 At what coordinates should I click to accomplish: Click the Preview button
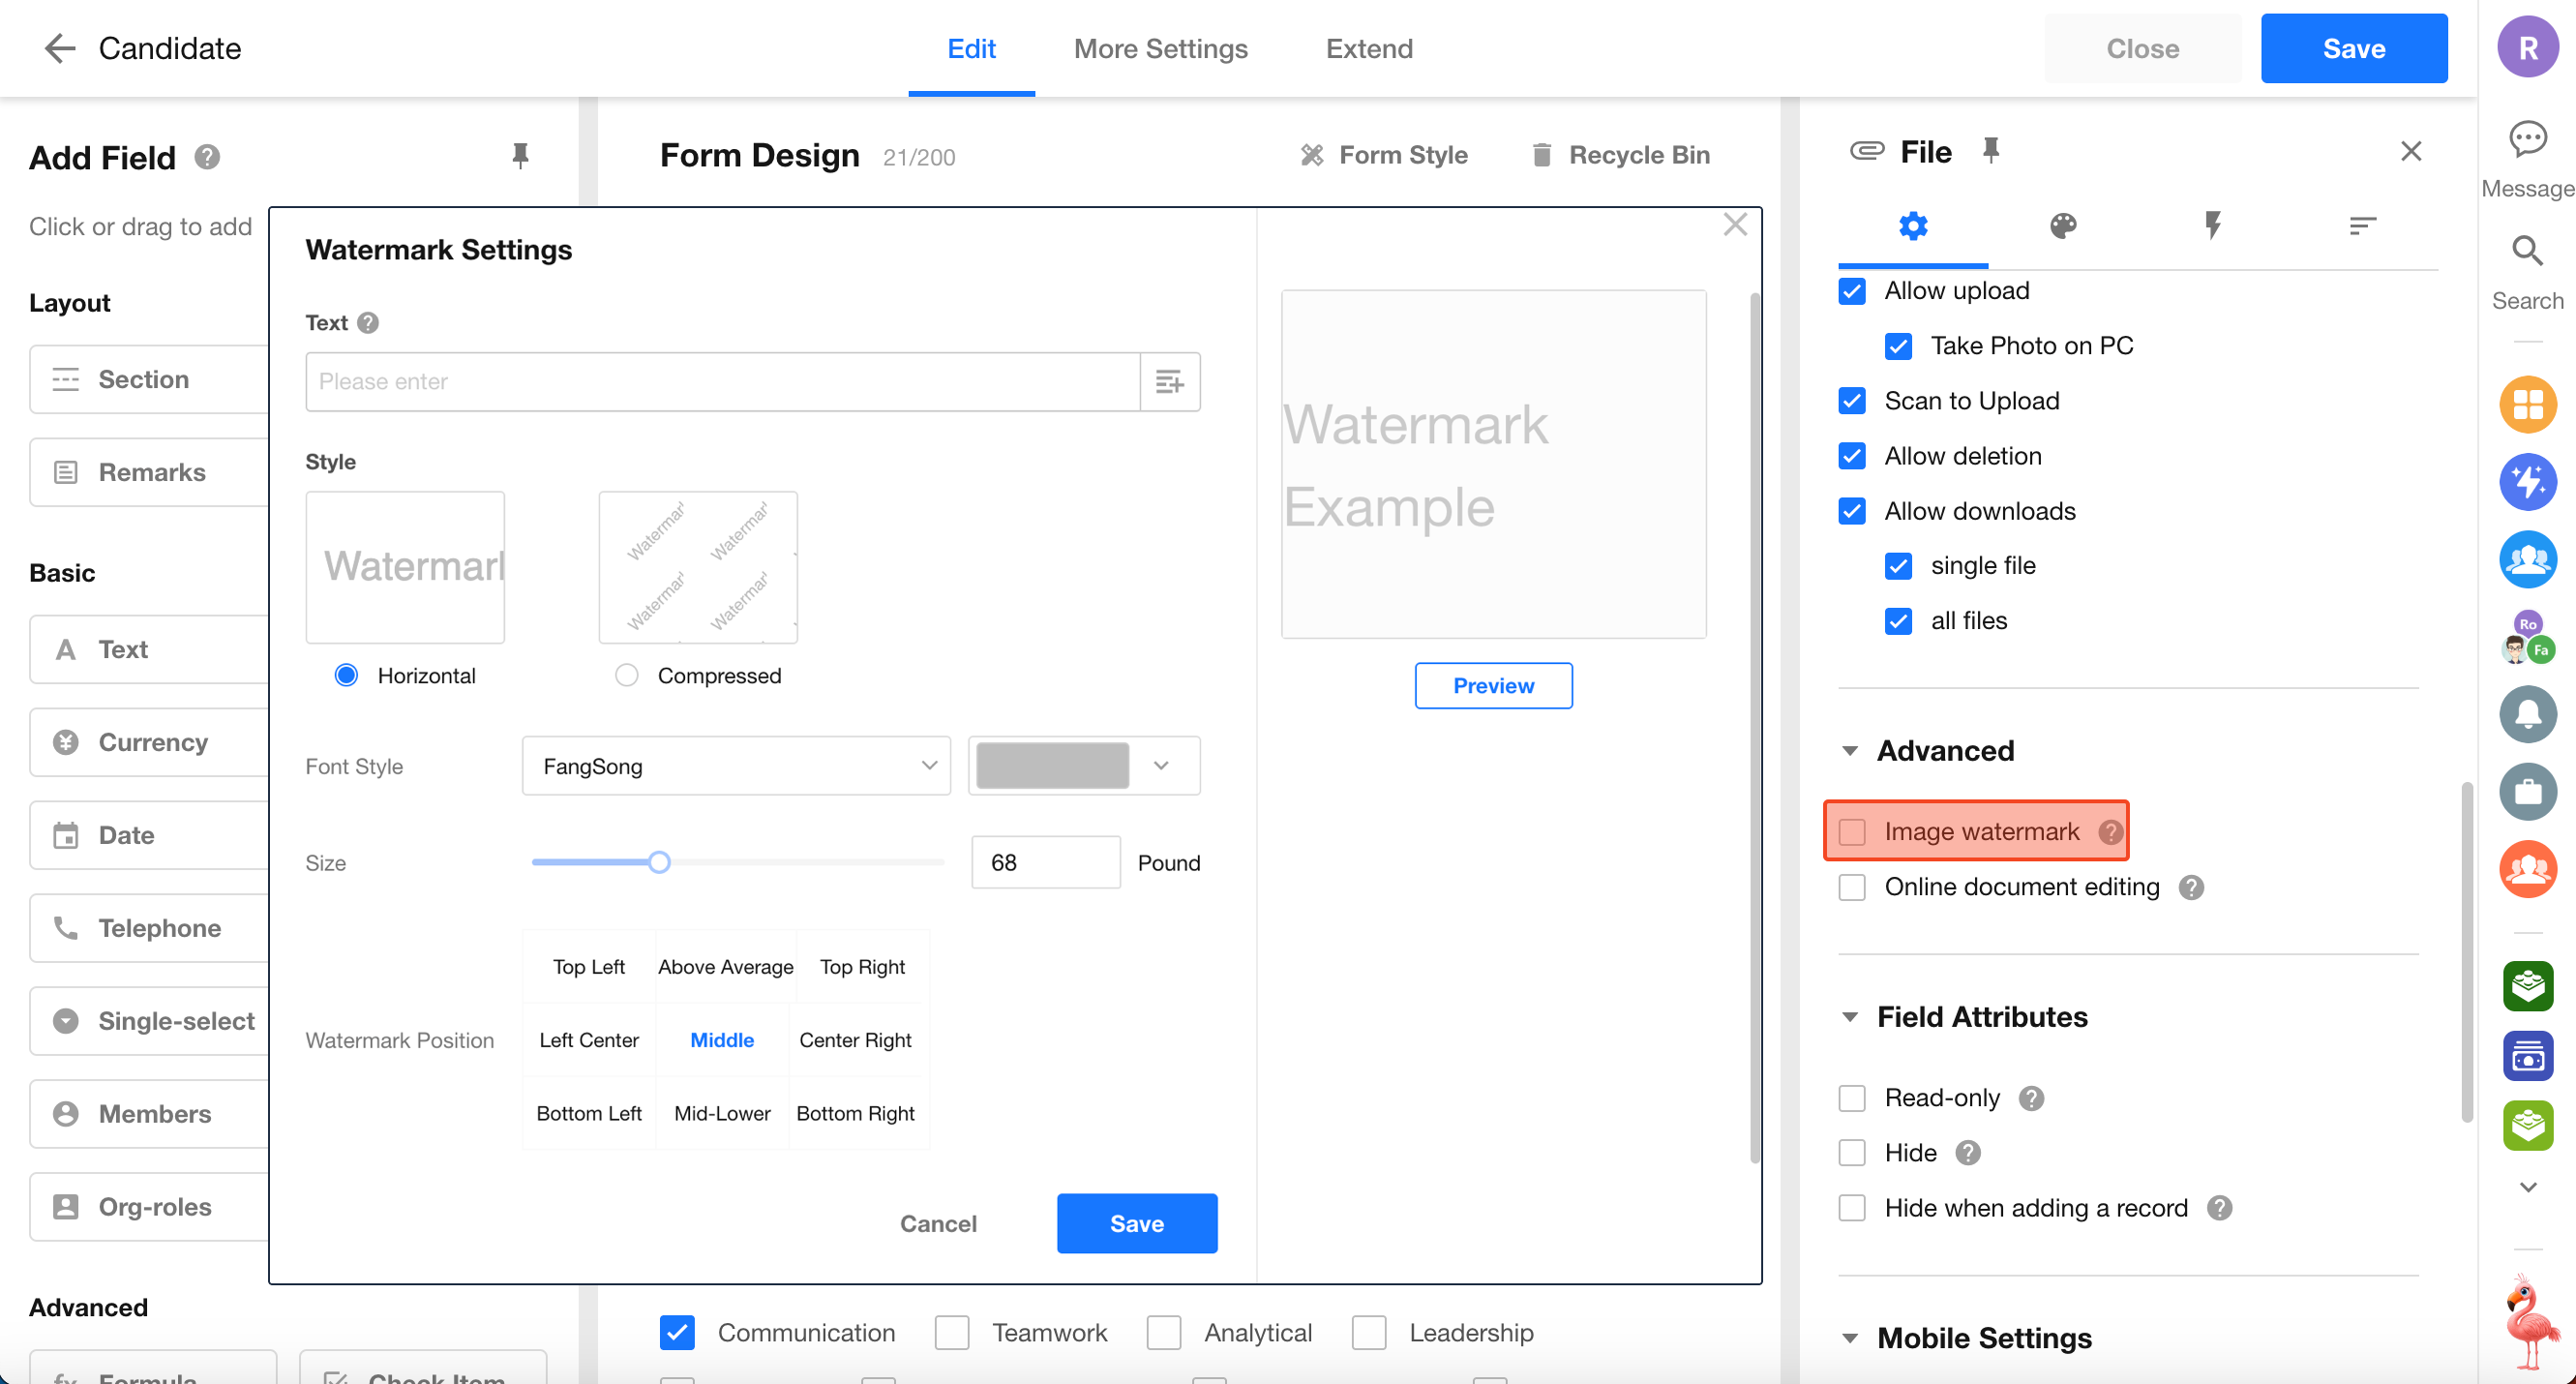tap(1493, 686)
